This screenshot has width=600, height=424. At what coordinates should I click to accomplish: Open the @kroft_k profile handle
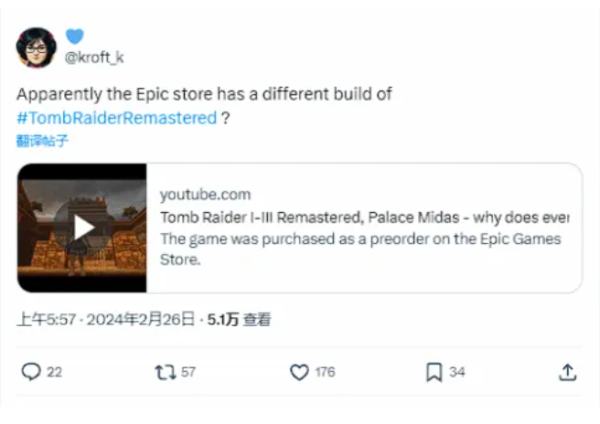click(95, 57)
